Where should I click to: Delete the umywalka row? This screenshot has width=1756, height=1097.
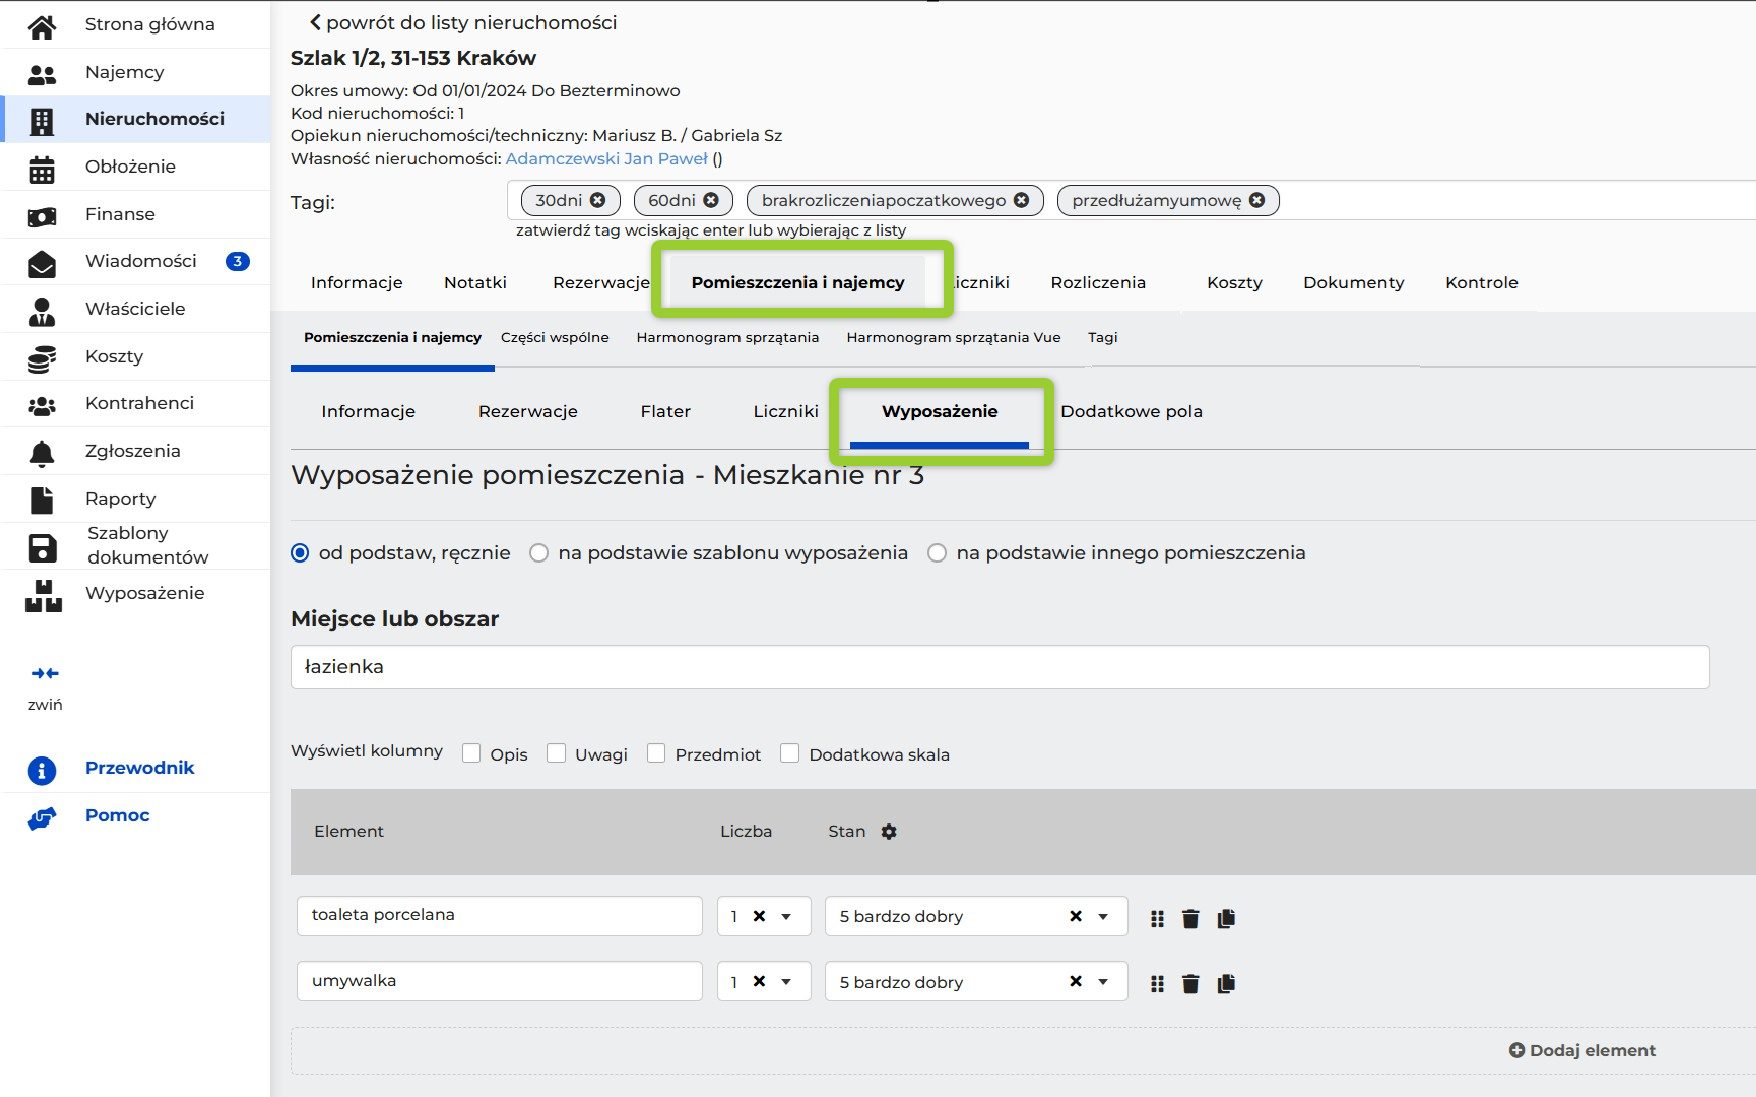1190,984
